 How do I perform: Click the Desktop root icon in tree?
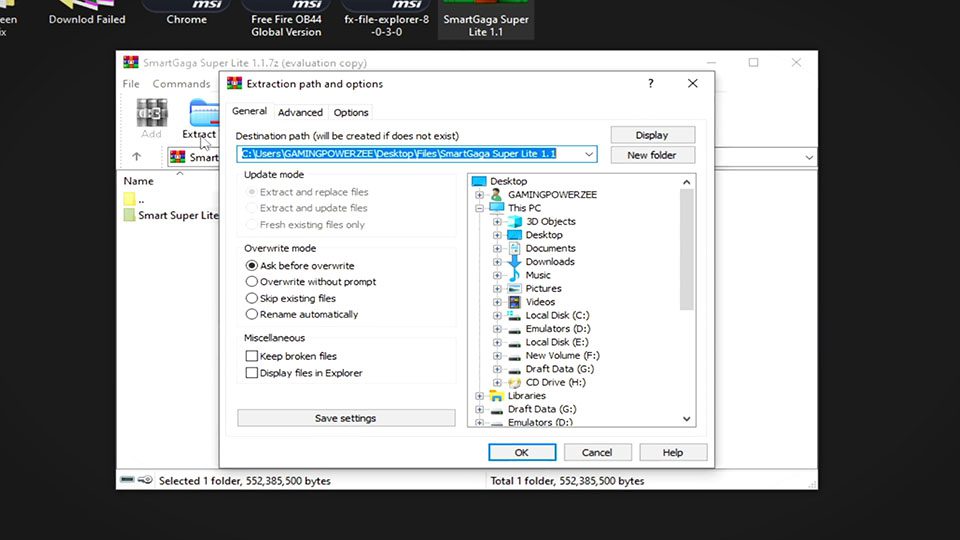[x=479, y=181]
